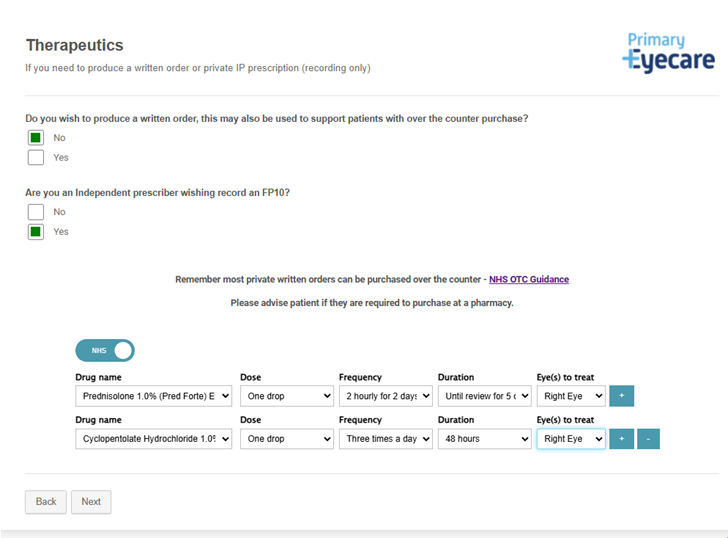Viewport: 728px width, 538px height.
Task: Remove the Cyclopentolate drug row
Action: pos(647,439)
